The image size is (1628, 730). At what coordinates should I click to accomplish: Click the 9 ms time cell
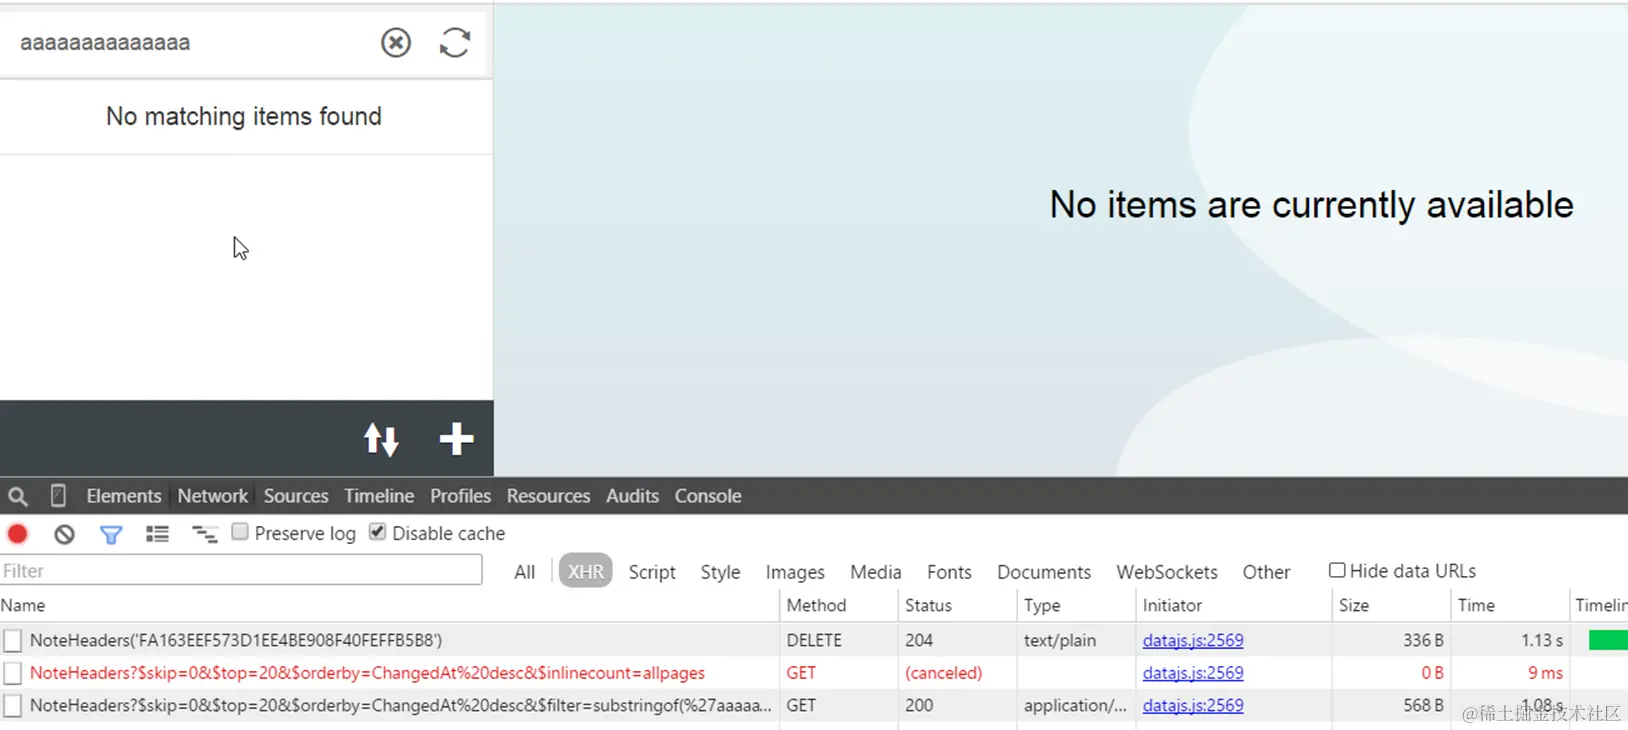pos(1545,673)
